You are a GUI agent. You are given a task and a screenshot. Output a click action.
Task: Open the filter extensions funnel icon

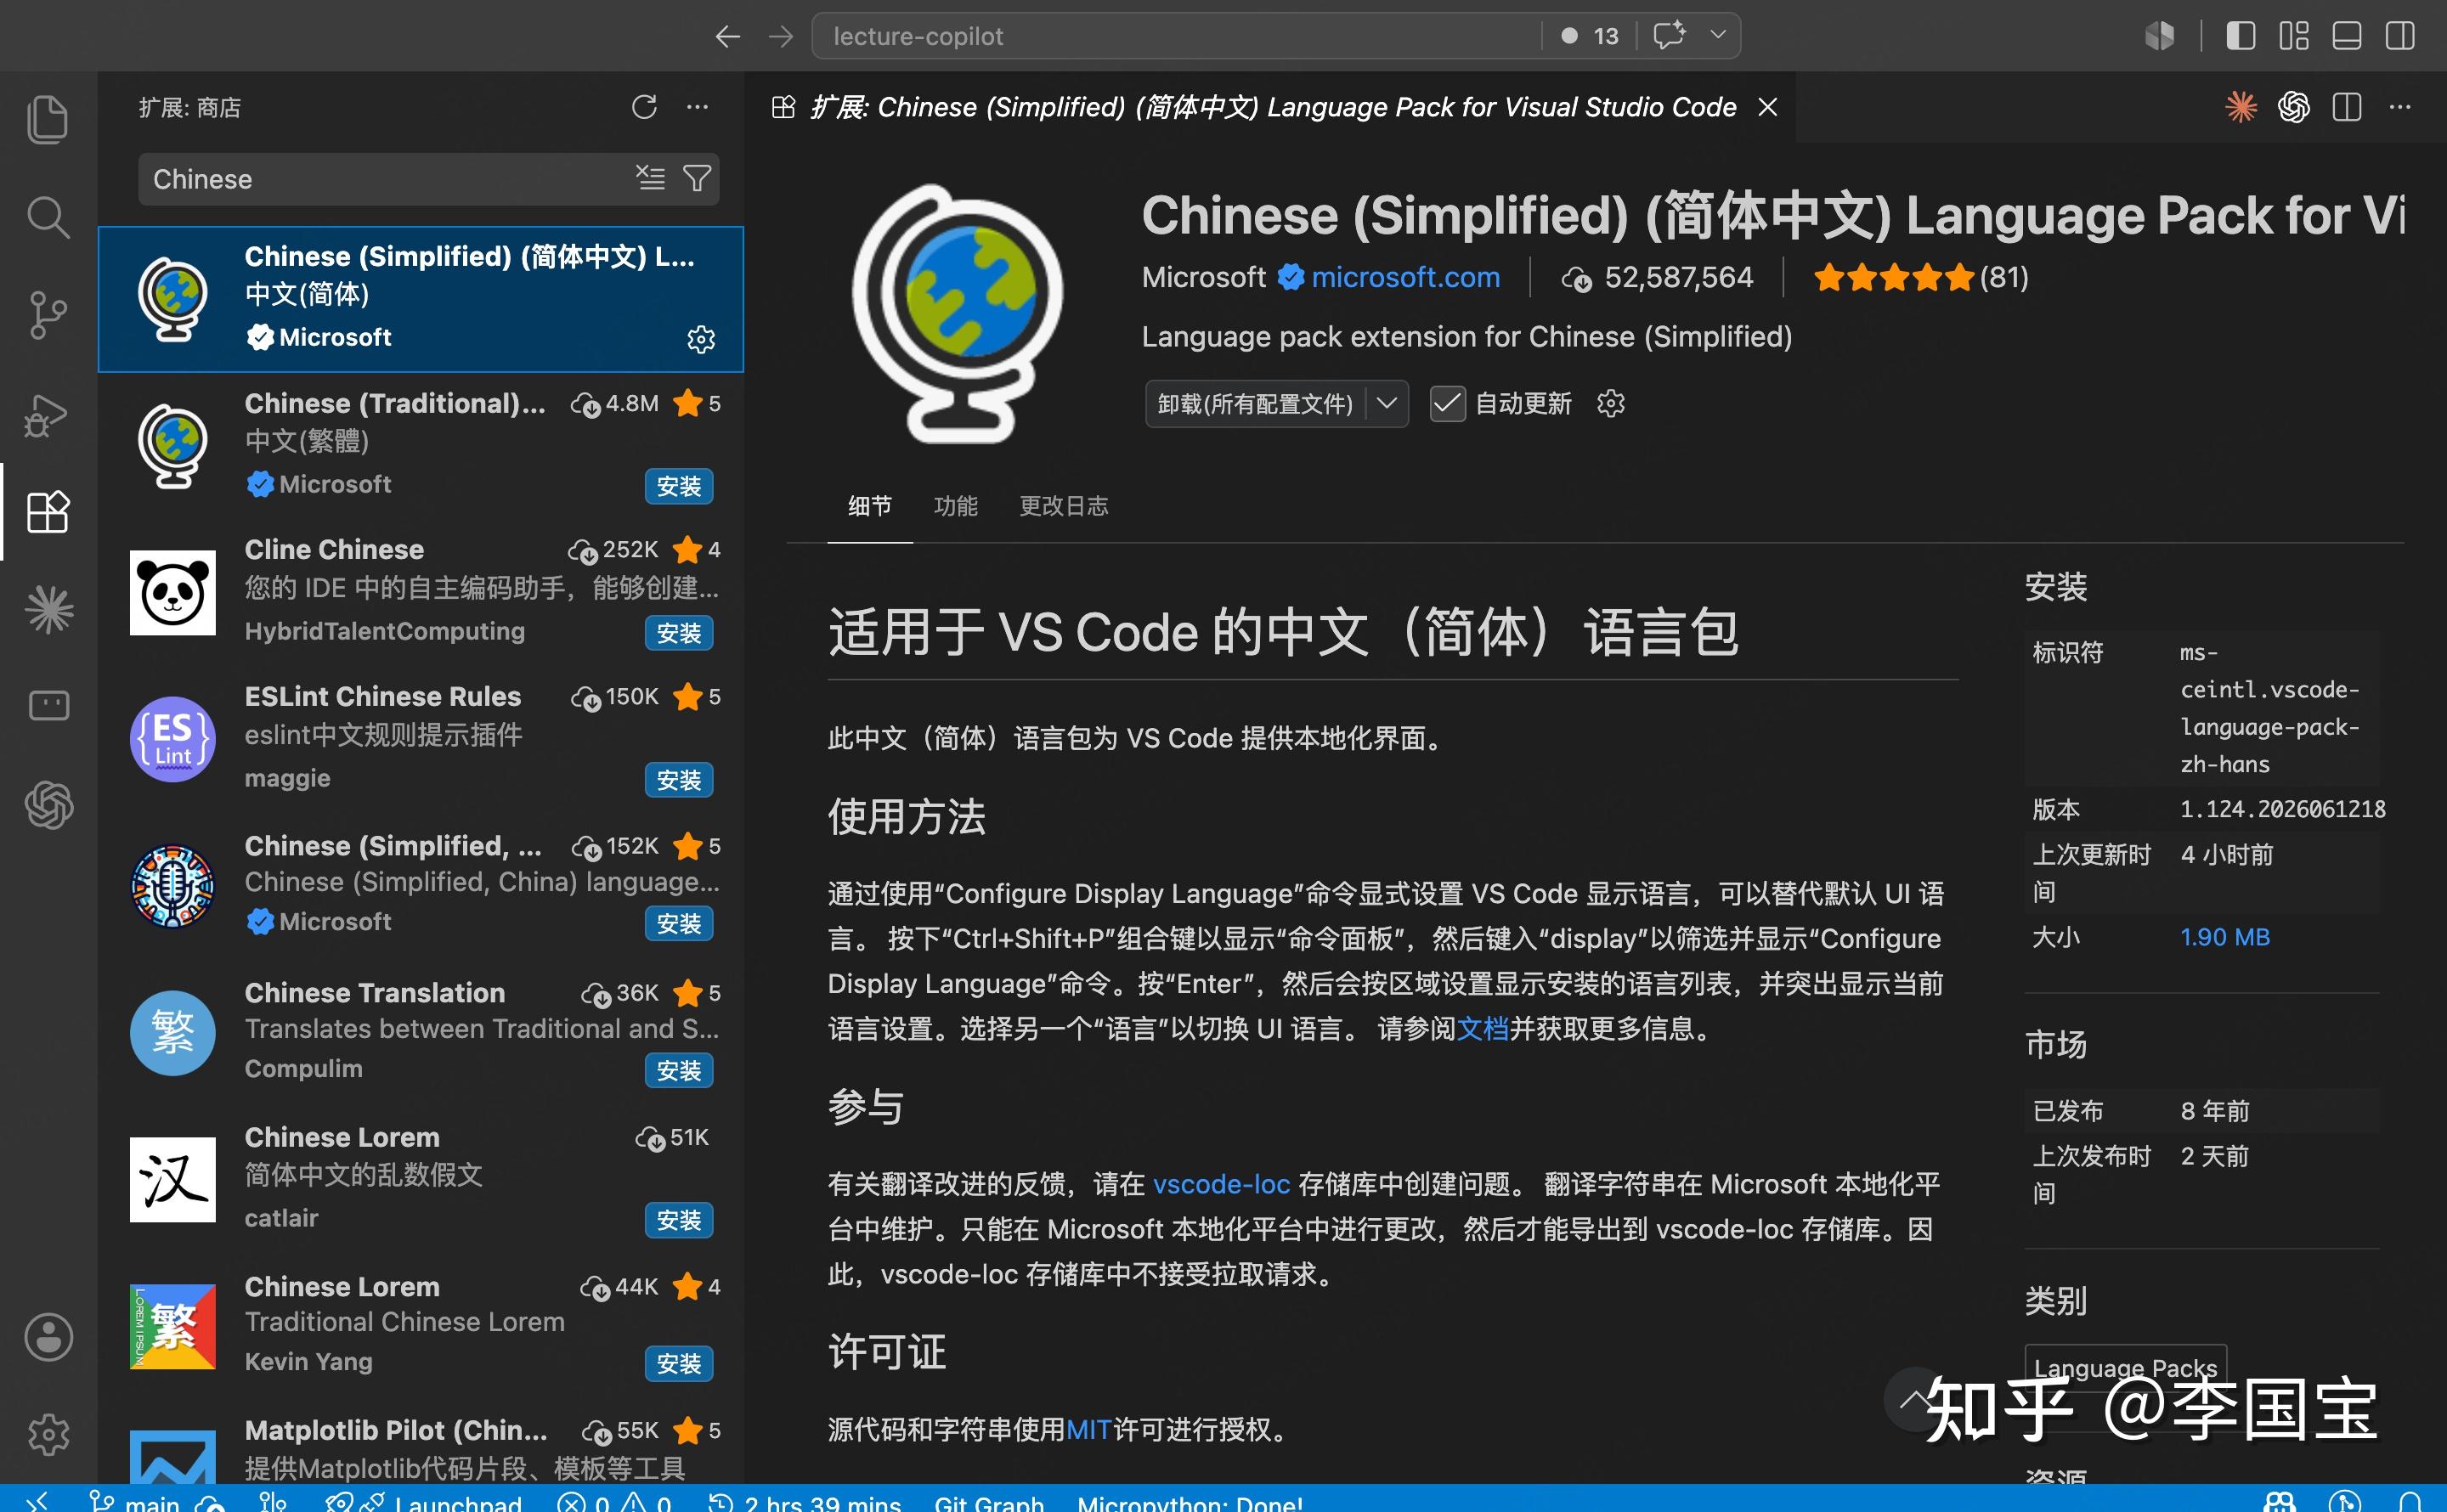coord(697,179)
